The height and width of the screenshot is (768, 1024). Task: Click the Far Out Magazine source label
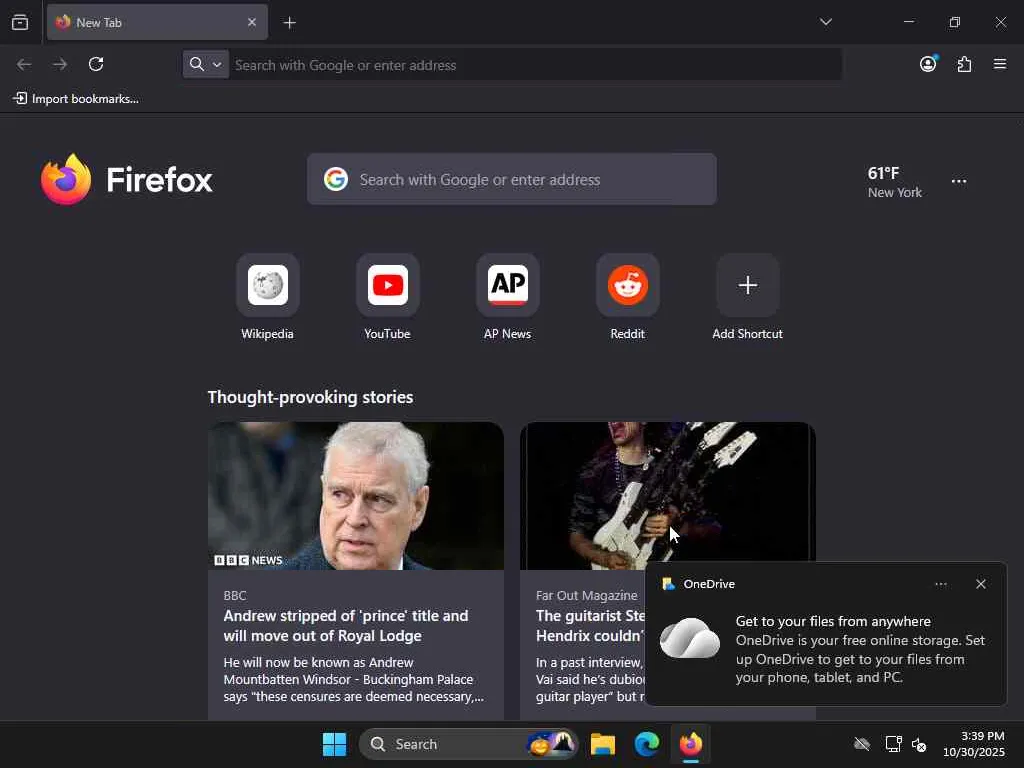586,596
